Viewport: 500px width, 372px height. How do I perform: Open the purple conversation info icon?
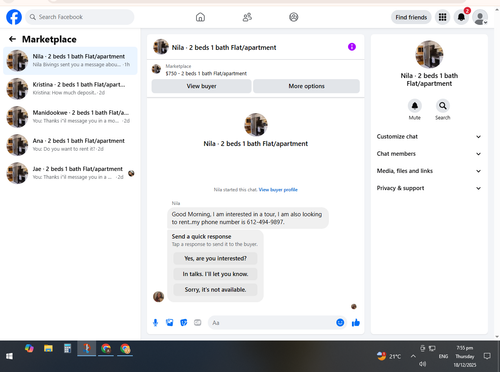coord(352,47)
